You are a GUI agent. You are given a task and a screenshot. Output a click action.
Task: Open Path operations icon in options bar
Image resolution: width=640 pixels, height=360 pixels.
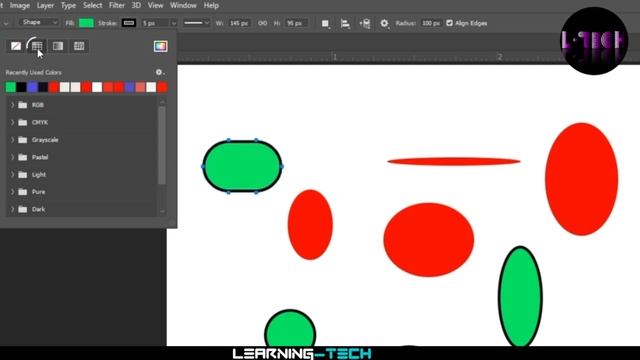click(325, 23)
